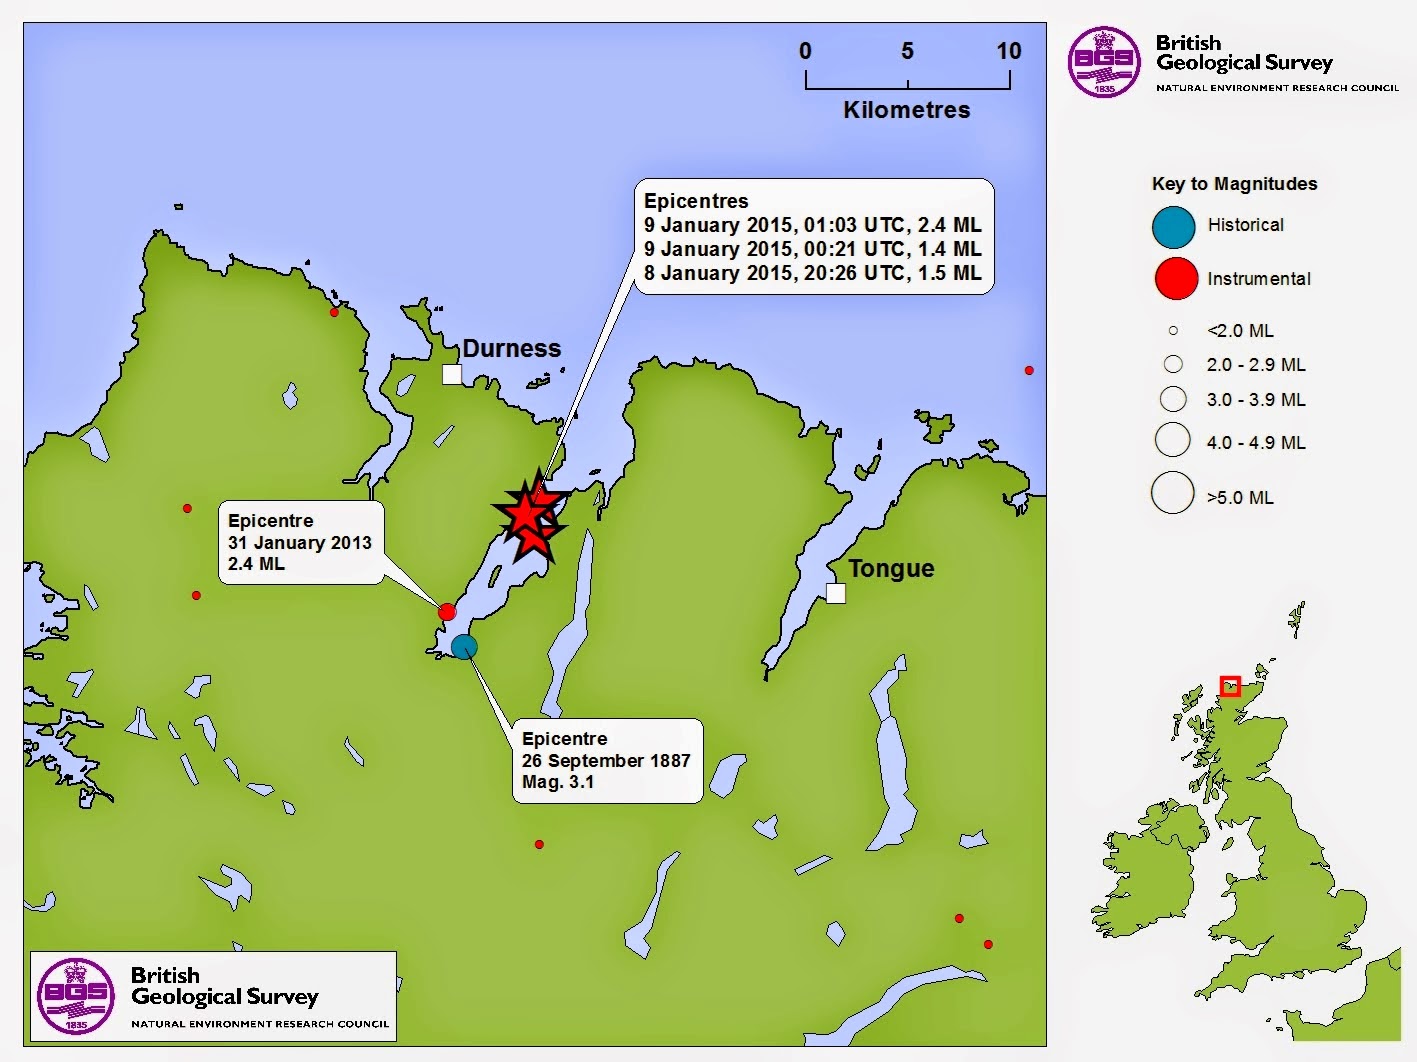
Task: Select the Historical magnitude symbol in the legend
Action: (1172, 227)
